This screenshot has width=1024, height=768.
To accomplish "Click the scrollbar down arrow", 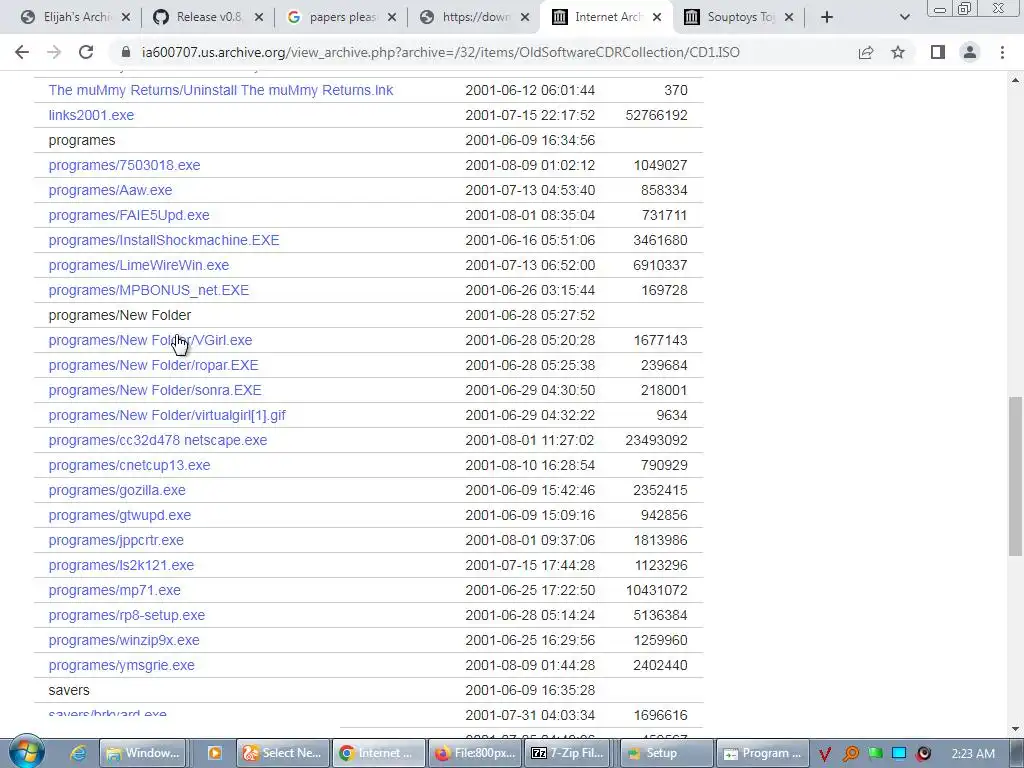I will tap(1016, 729).
